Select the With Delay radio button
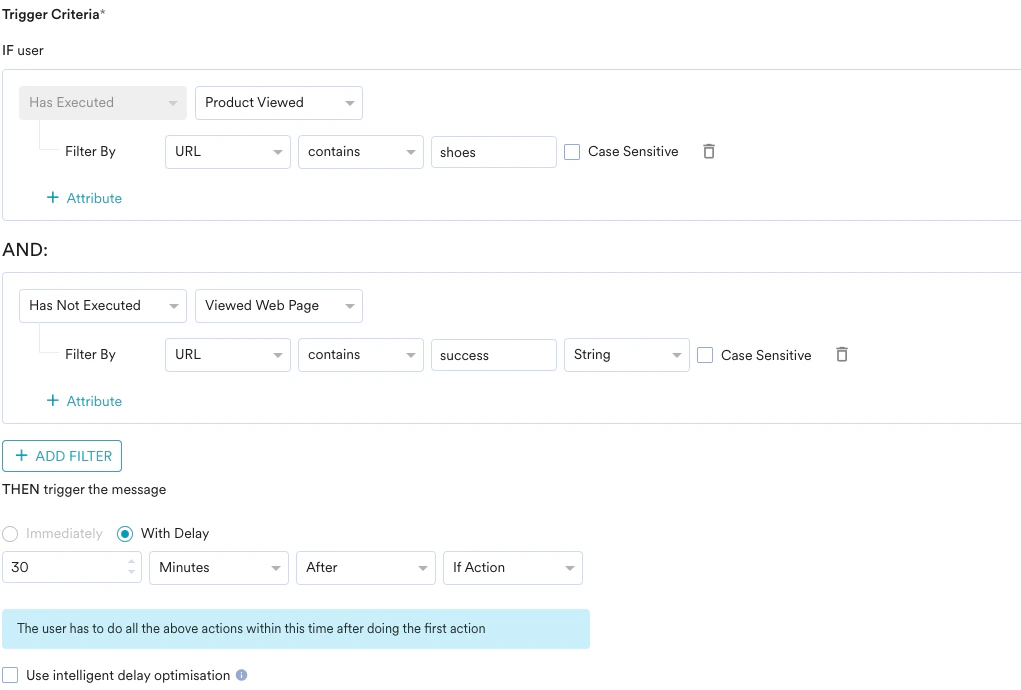1021x690 pixels. point(125,533)
